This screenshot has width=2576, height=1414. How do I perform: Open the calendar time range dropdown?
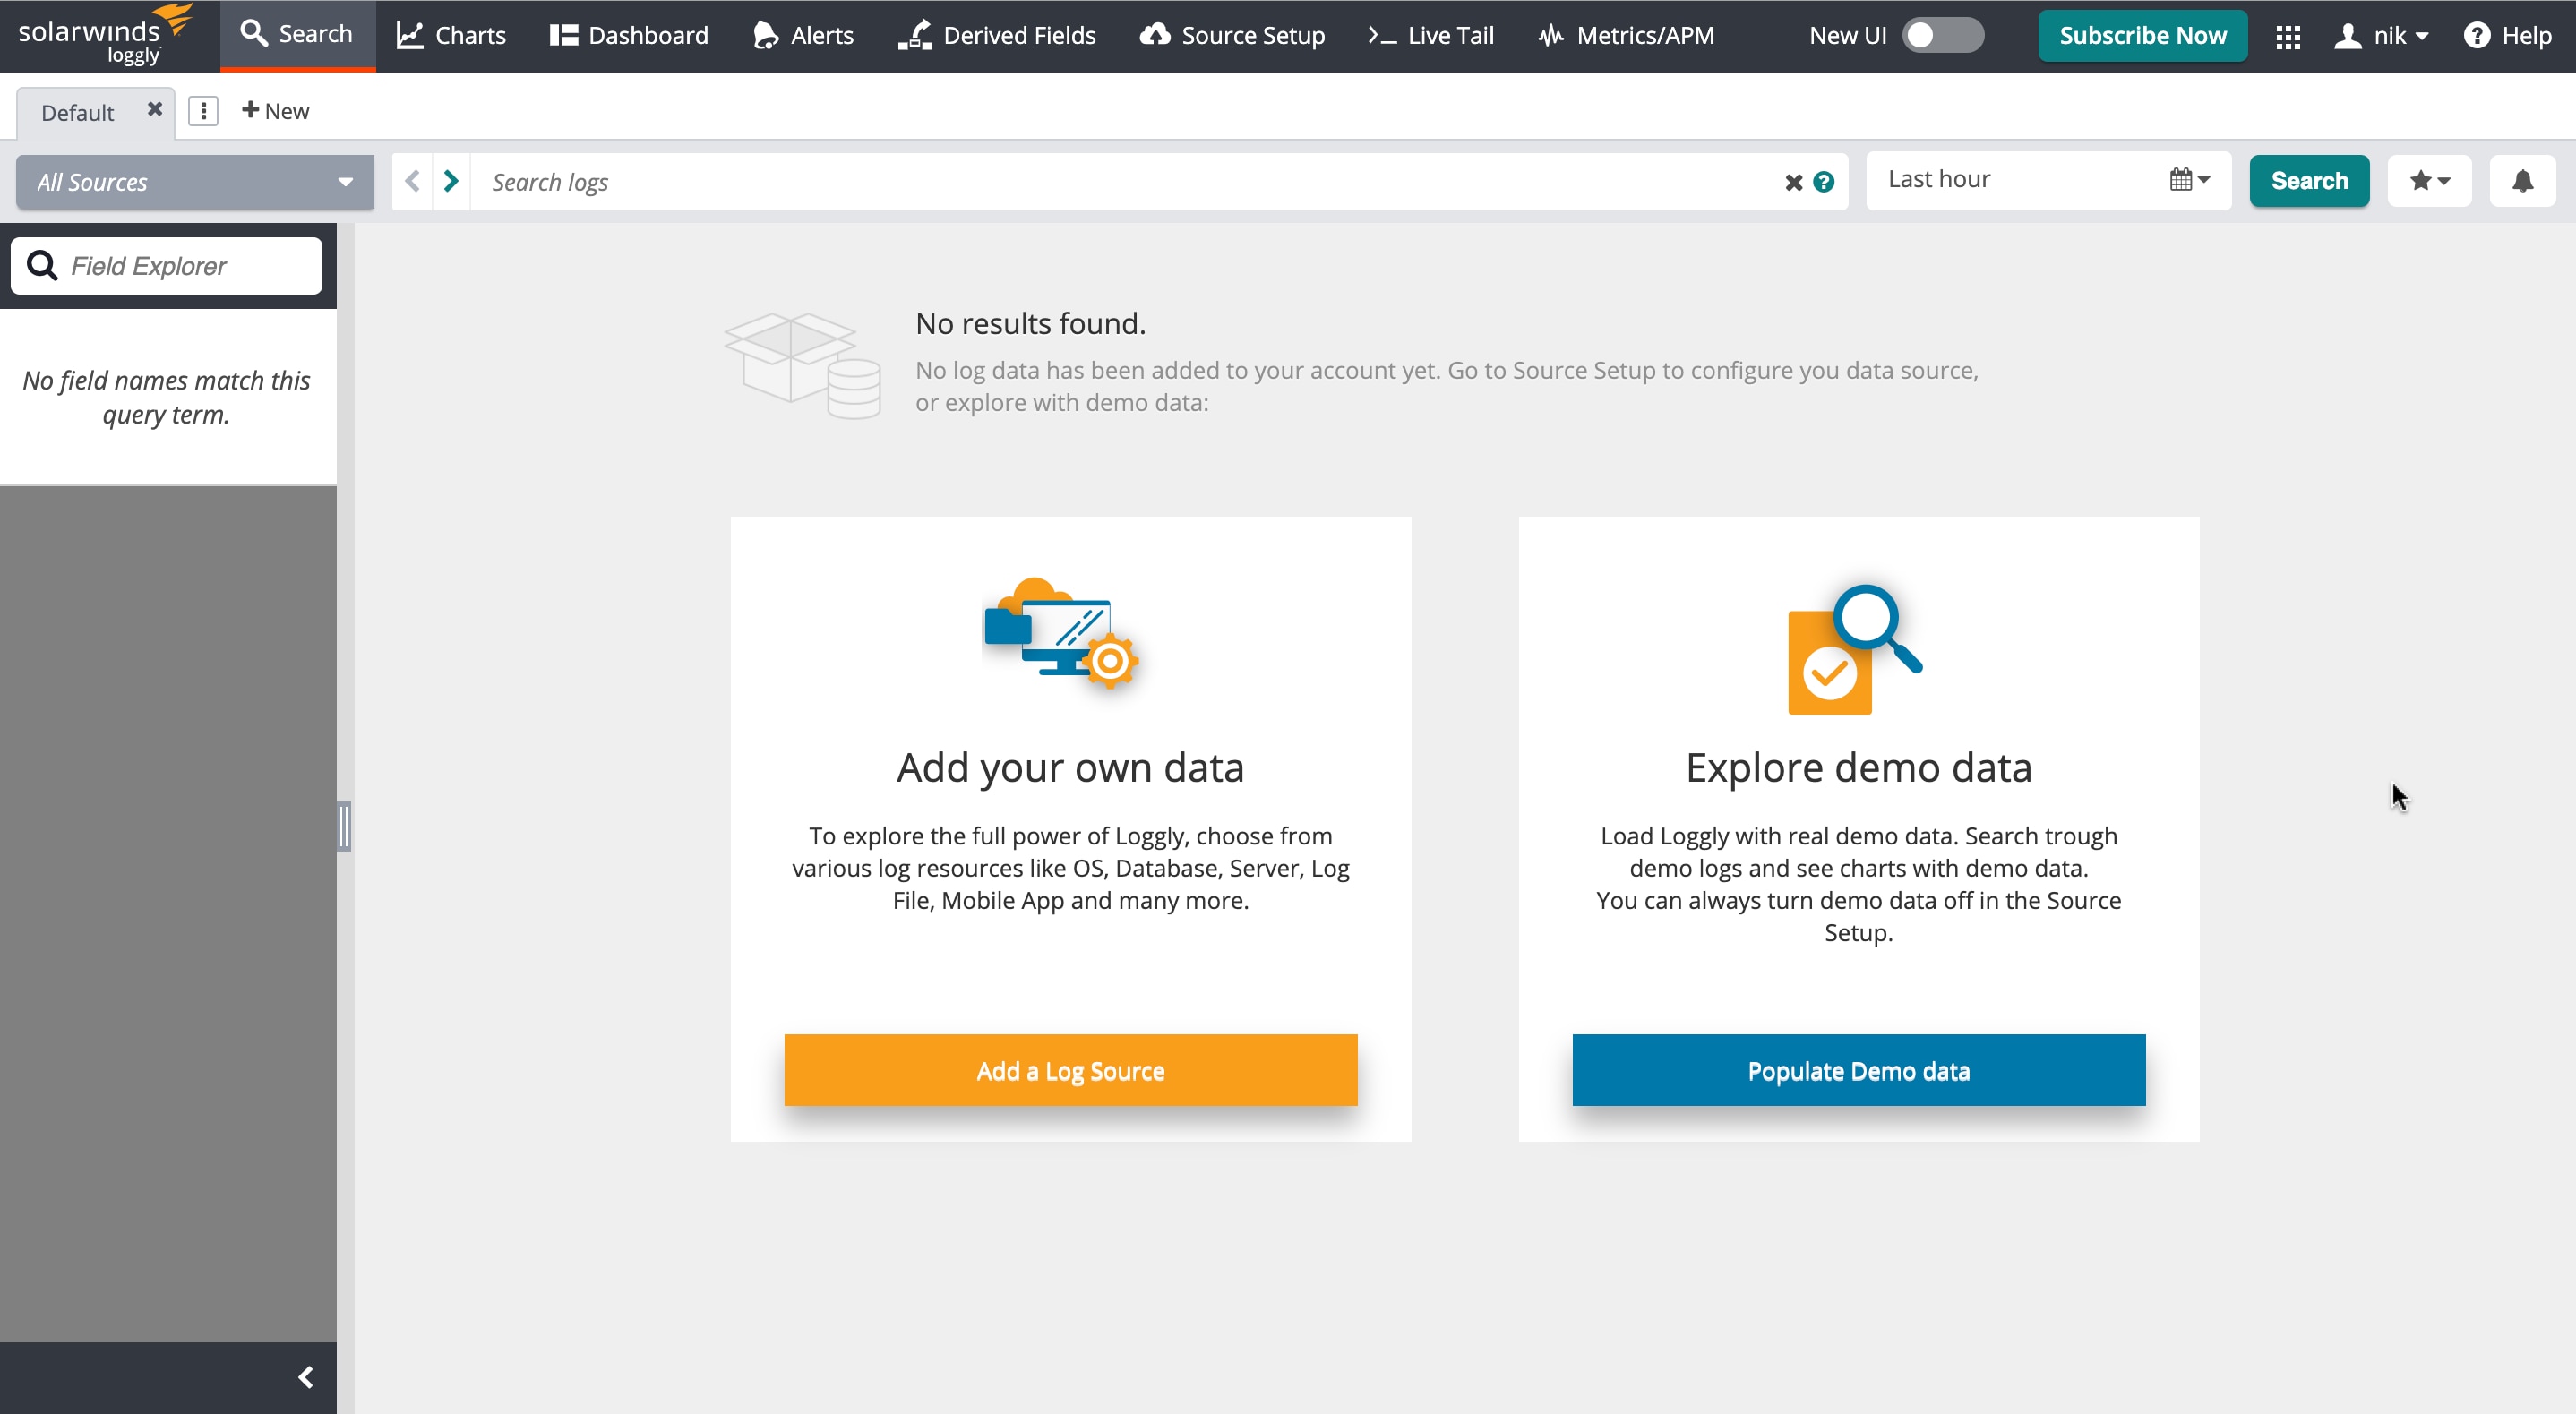point(2189,180)
